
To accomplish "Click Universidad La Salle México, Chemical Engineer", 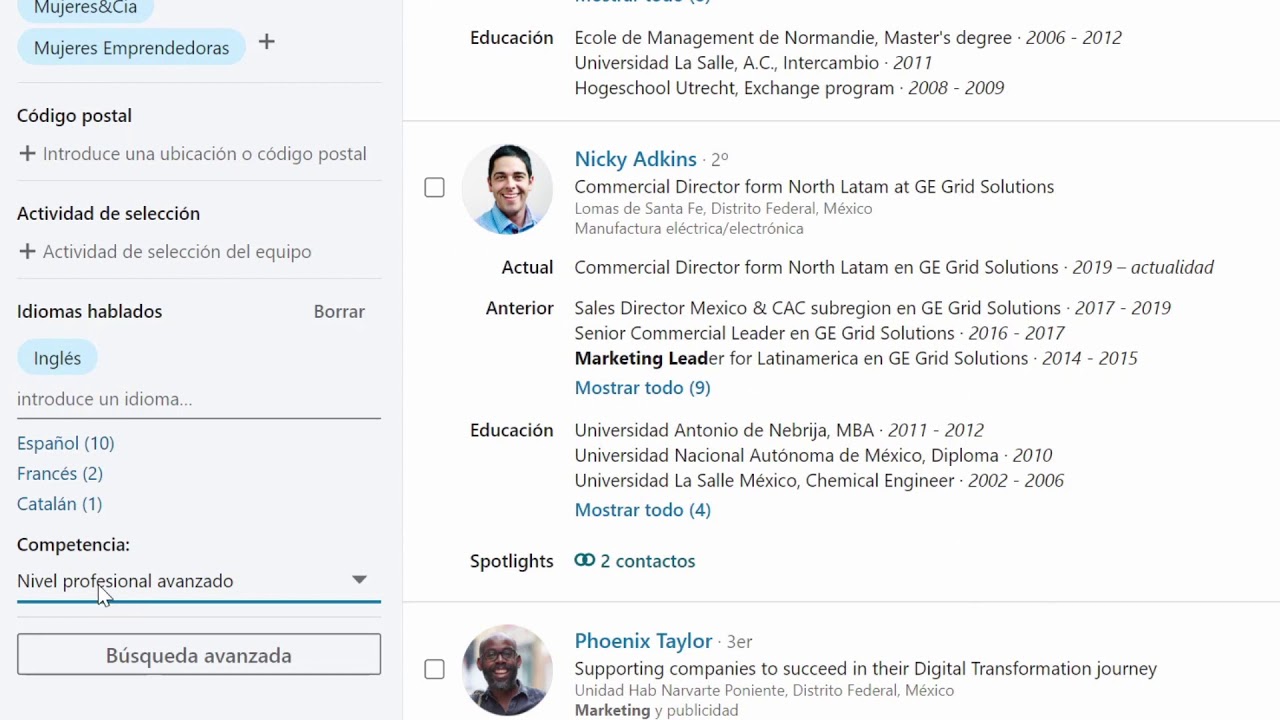I will coord(819,480).
